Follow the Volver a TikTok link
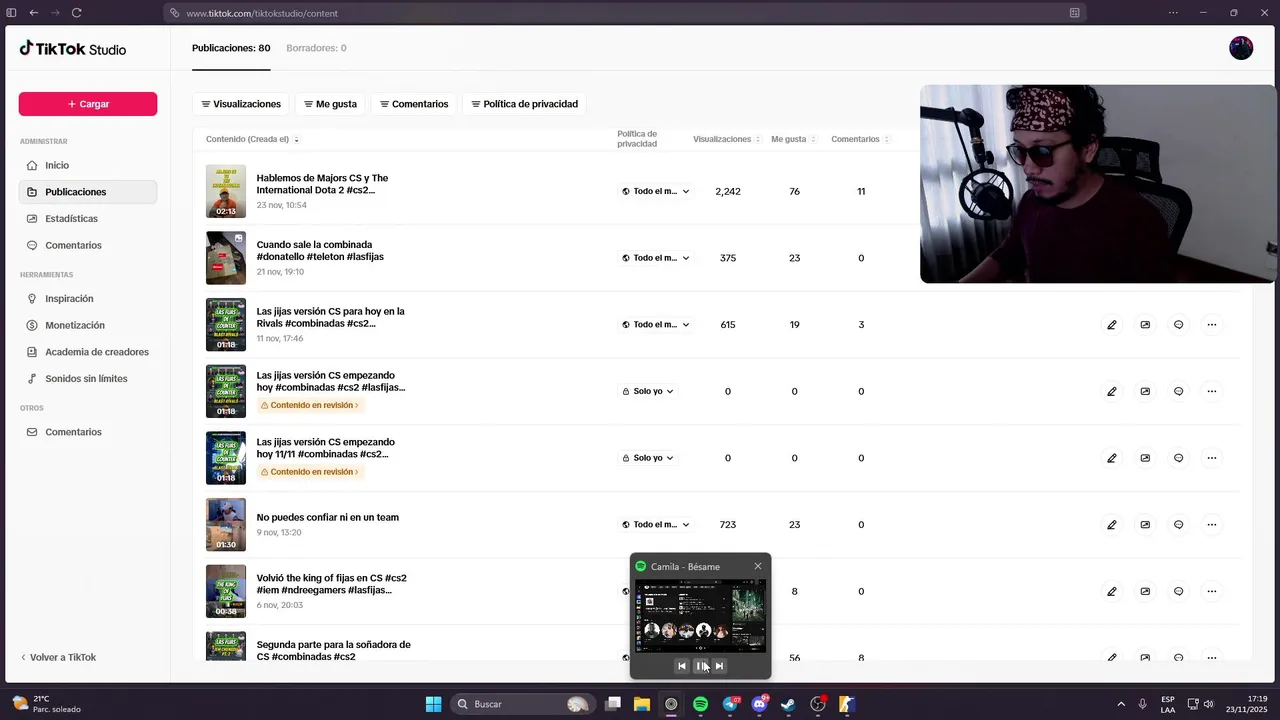 click(58, 657)
